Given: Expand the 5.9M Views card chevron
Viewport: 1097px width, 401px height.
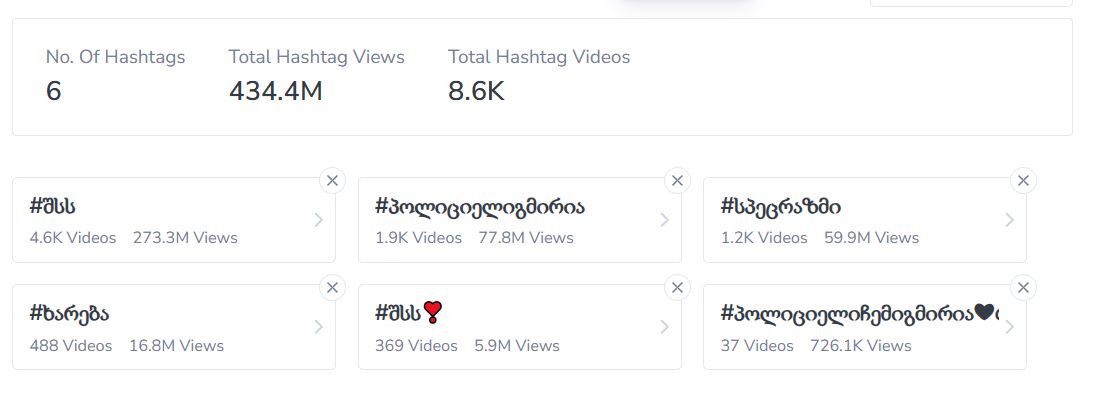Looking at the screenshot, I should pyautogui.click(x=664, y=327).
